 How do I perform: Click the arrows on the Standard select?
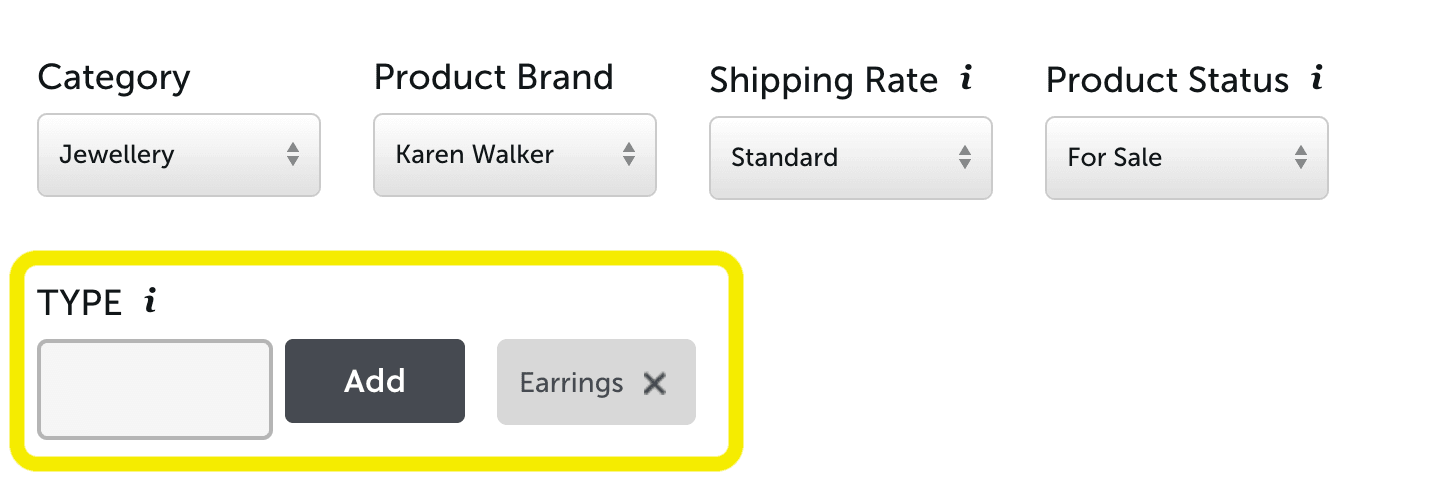coord(965,157)
